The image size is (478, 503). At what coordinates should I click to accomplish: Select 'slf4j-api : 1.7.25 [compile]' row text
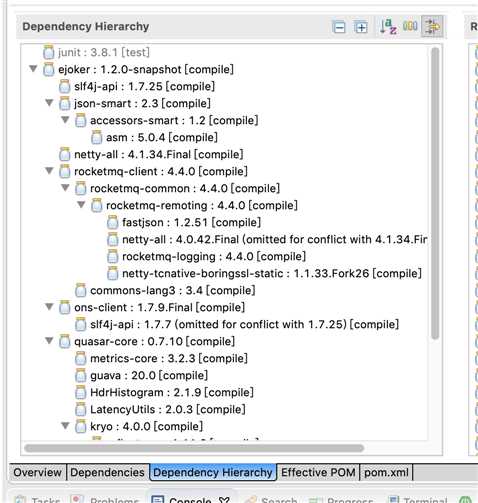pos(144,86)
